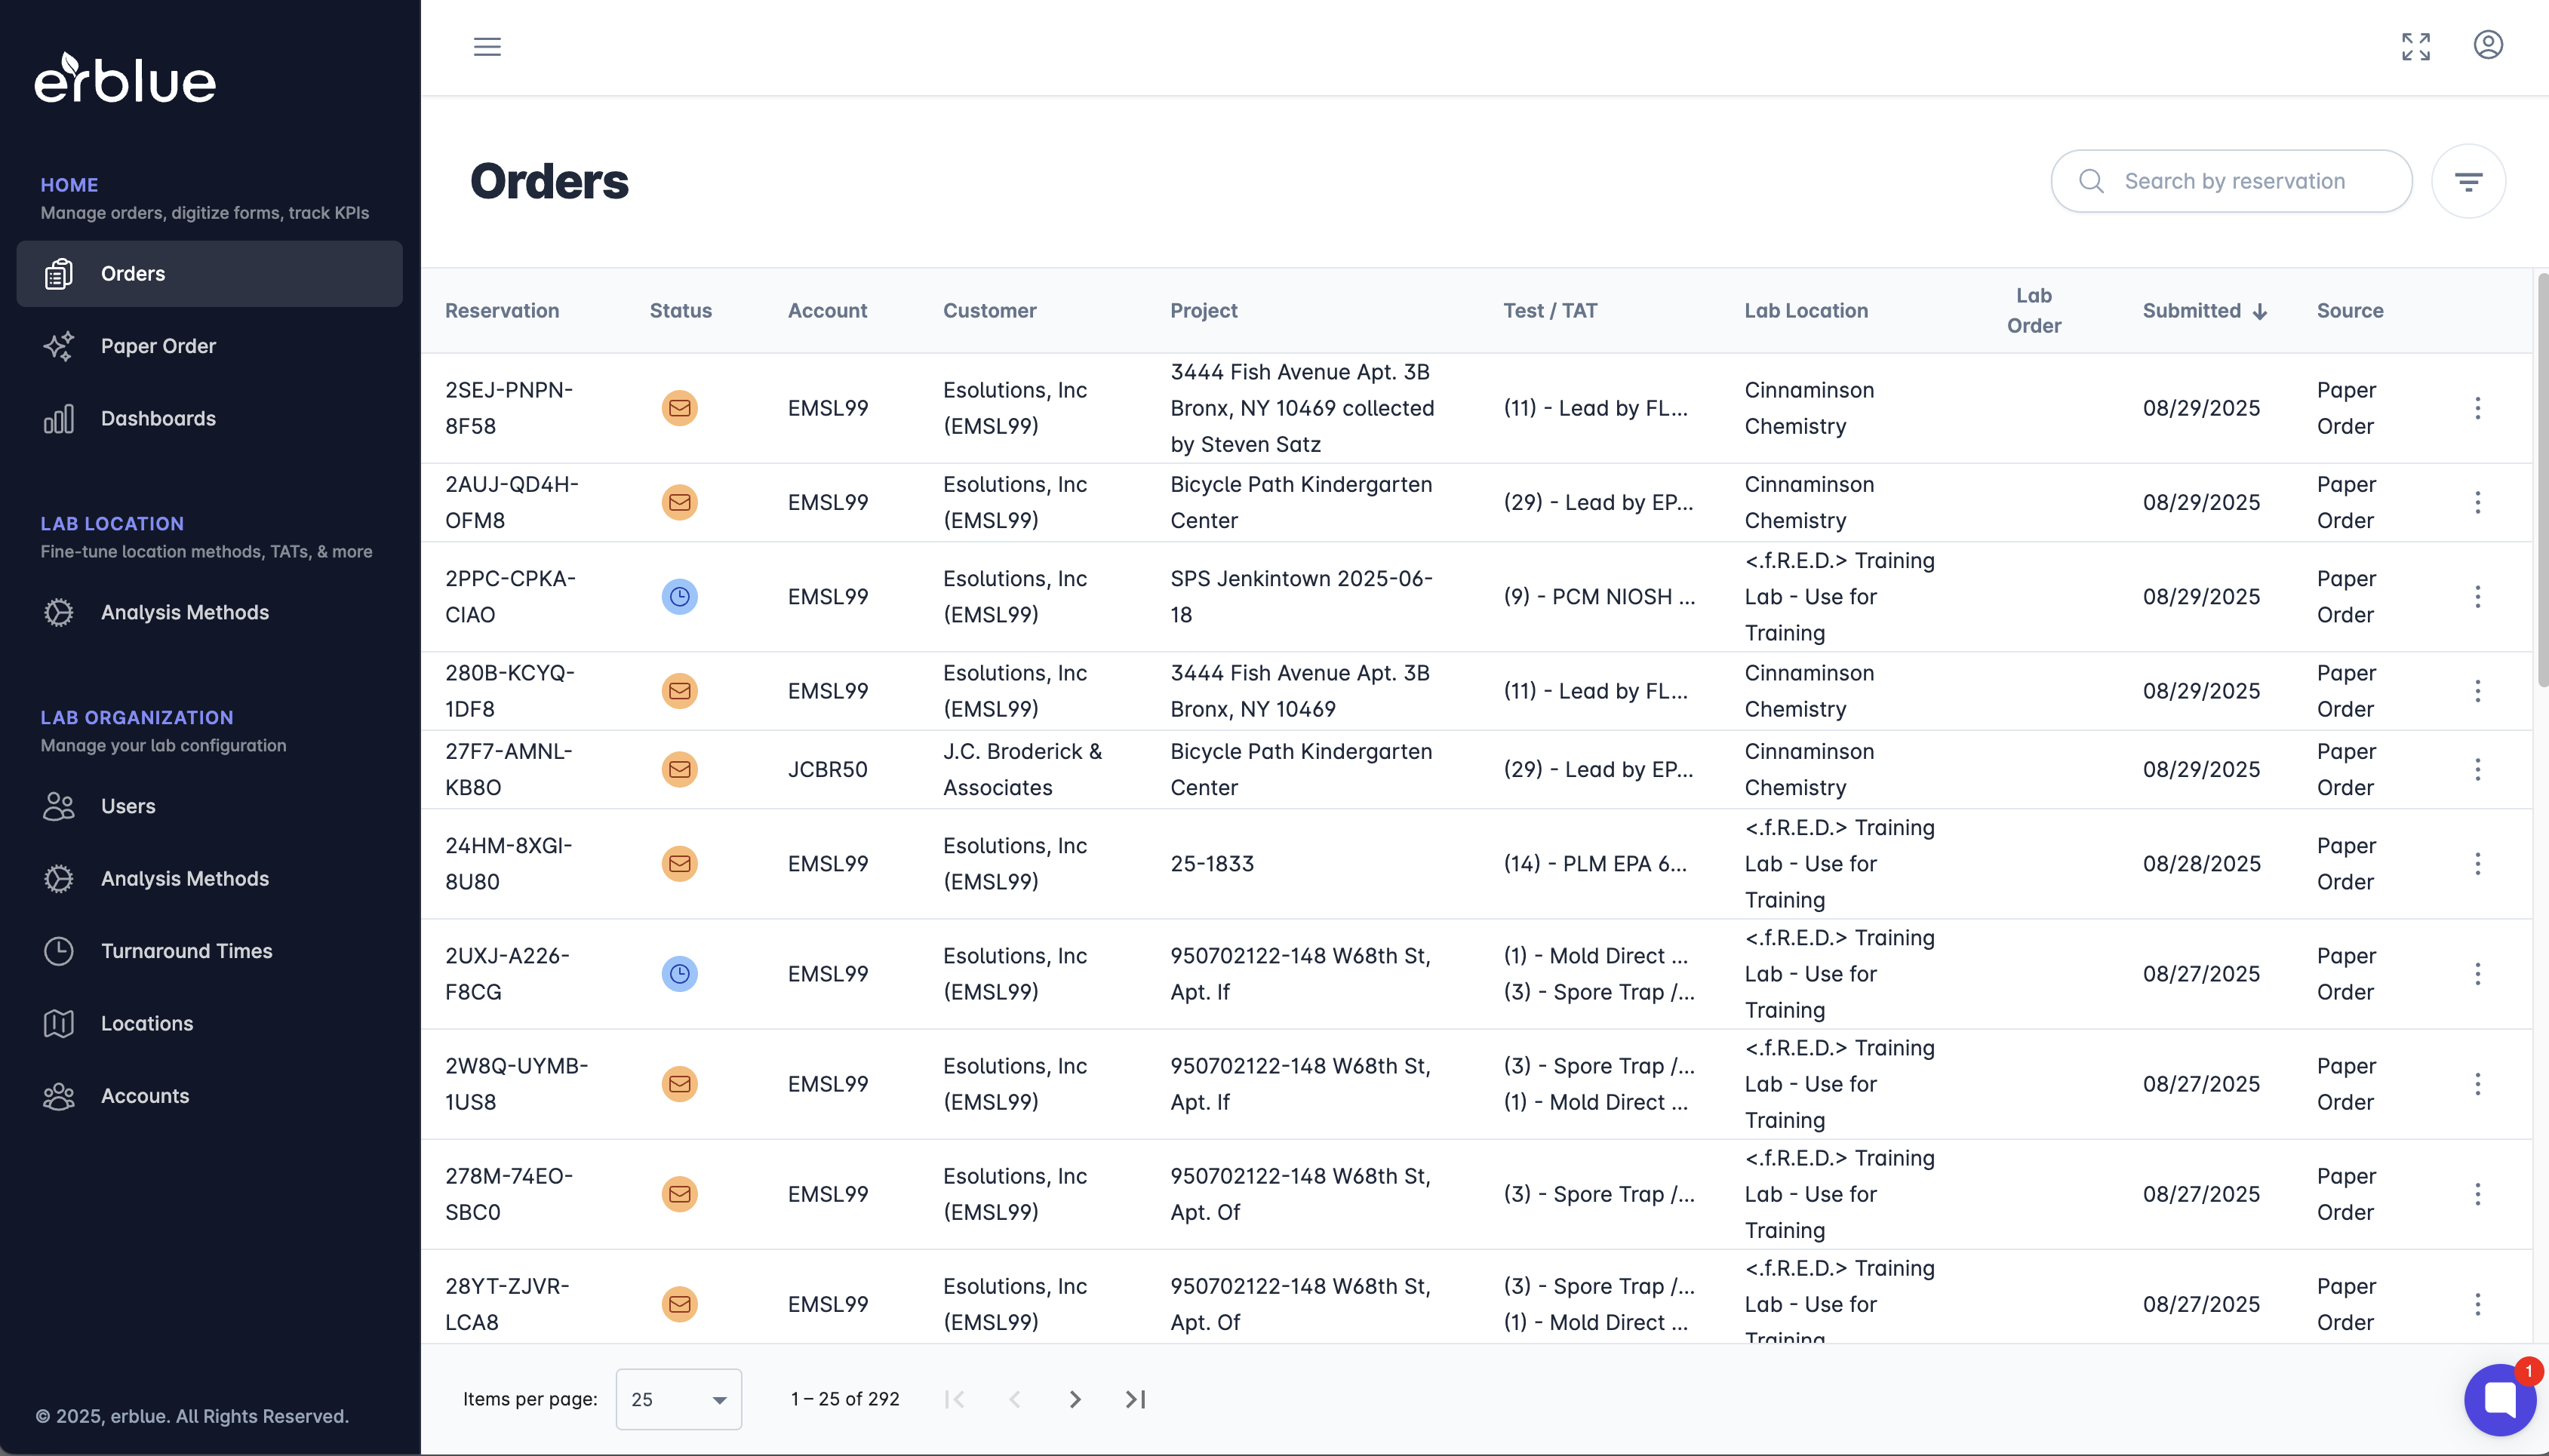The height and width of the screenshot is (1456, 2549).
Task: Open the chat support bubble
Action: [2499, 1397]
